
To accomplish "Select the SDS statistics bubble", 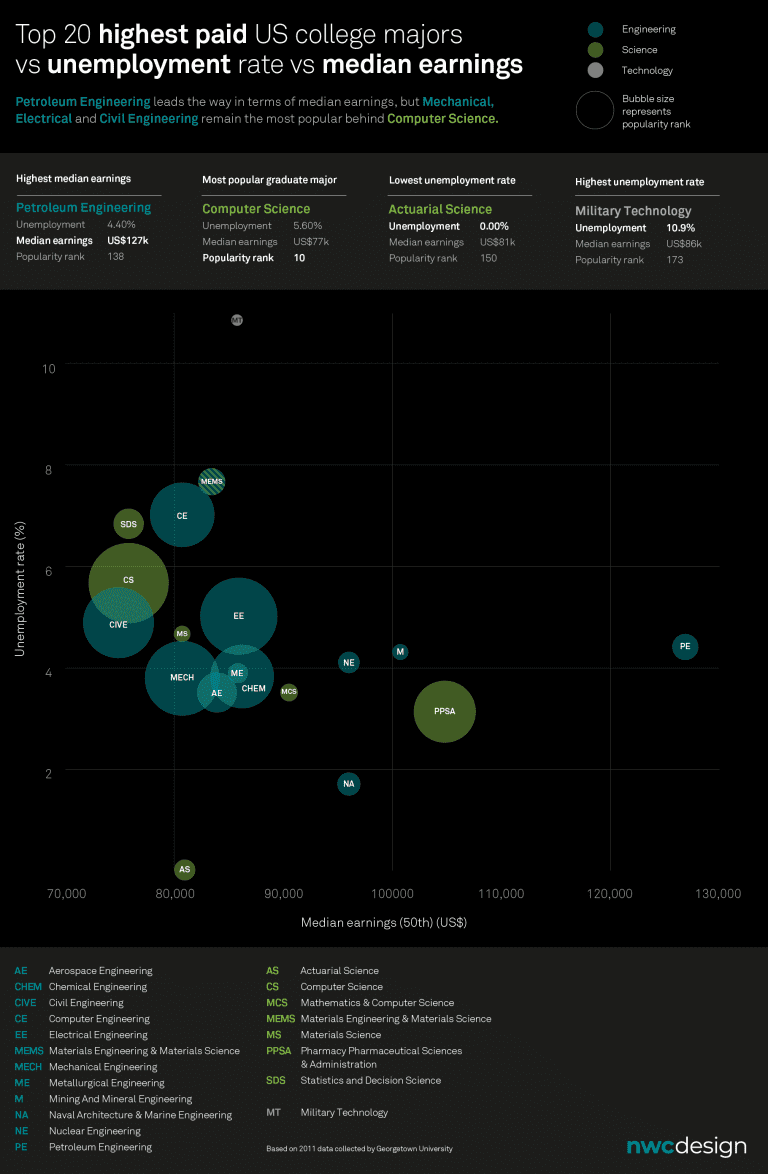I will [129, 523].
